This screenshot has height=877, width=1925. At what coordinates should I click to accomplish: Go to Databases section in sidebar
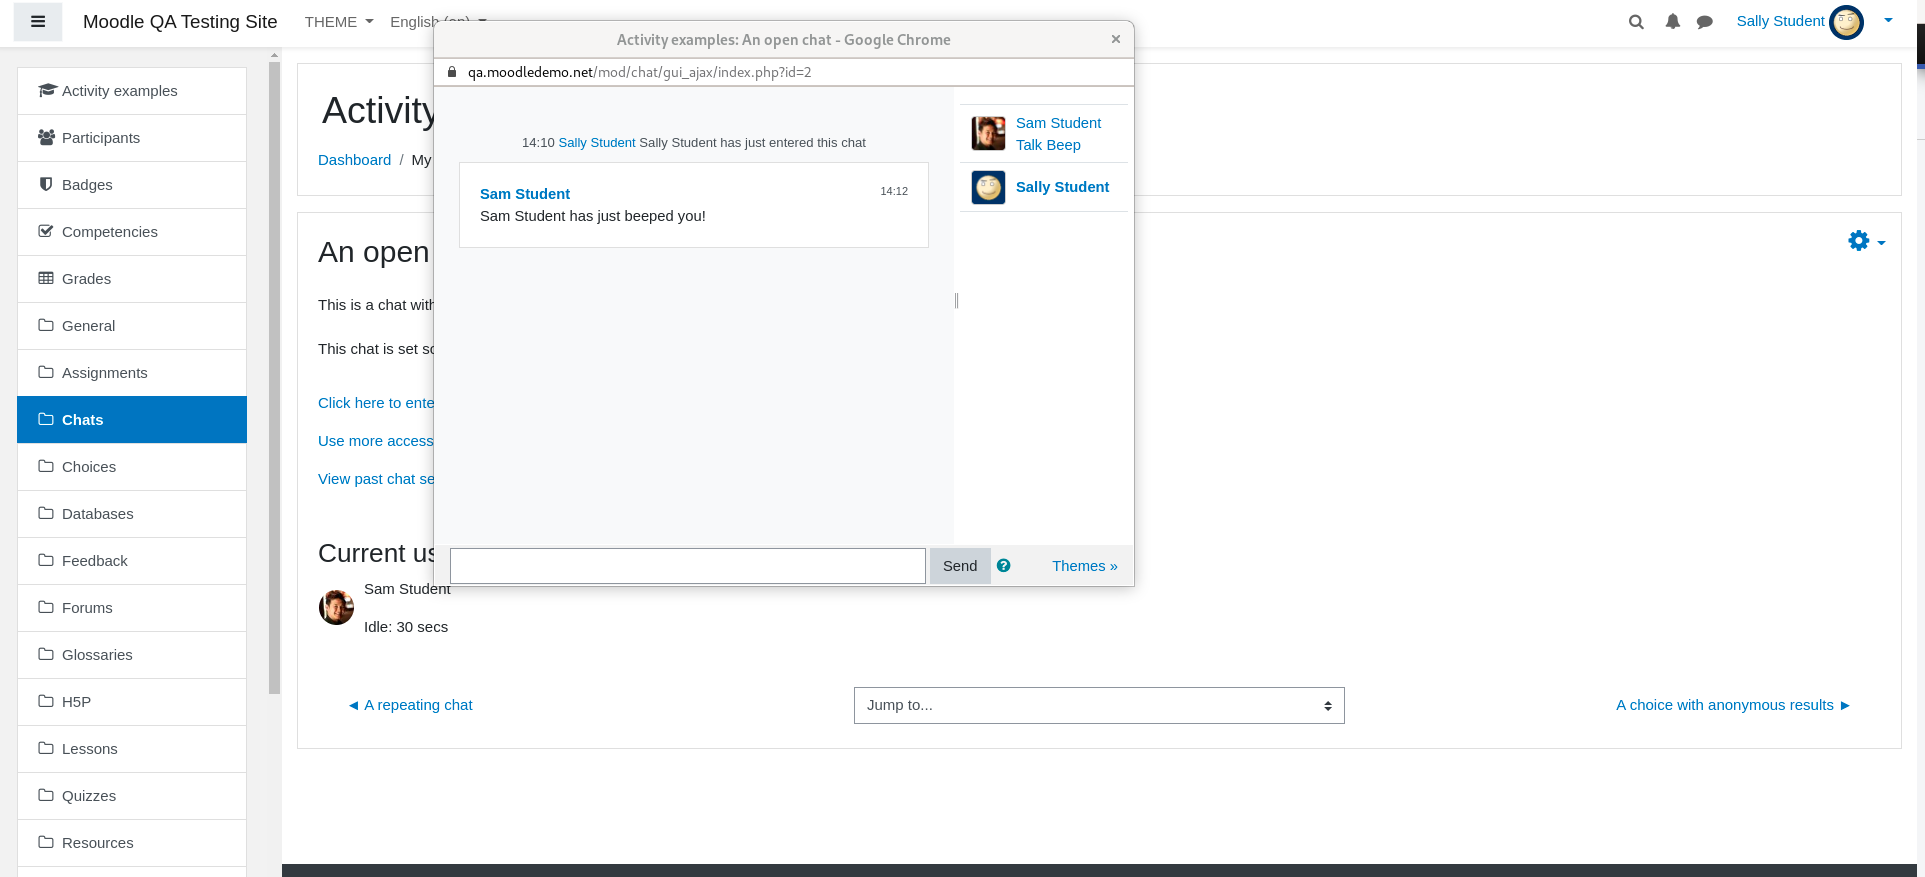(x=132, y=514)
